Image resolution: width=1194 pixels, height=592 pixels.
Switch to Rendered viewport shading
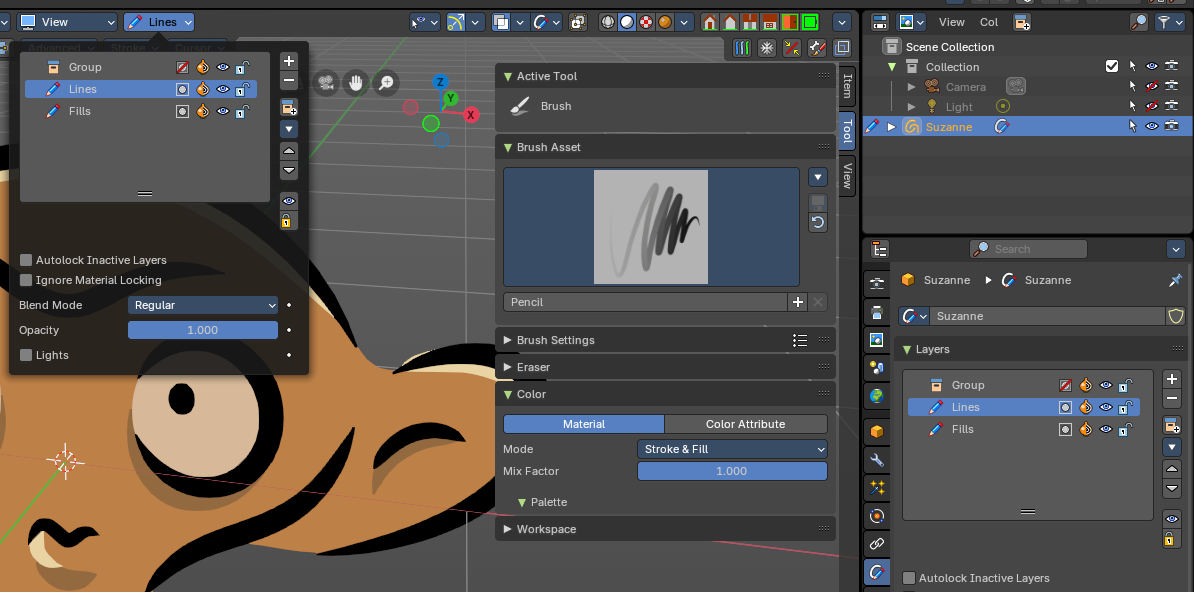[665, 22]
